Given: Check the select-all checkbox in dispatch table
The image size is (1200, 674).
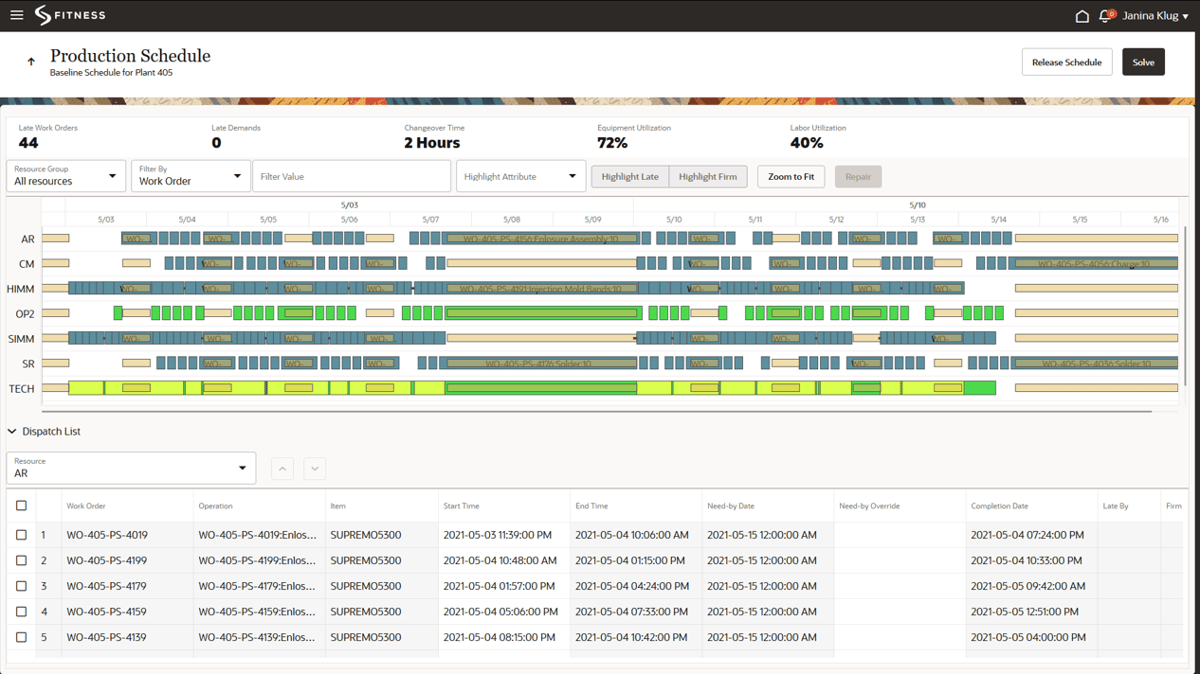Looking at the screenshot, I should pos(21,506).
